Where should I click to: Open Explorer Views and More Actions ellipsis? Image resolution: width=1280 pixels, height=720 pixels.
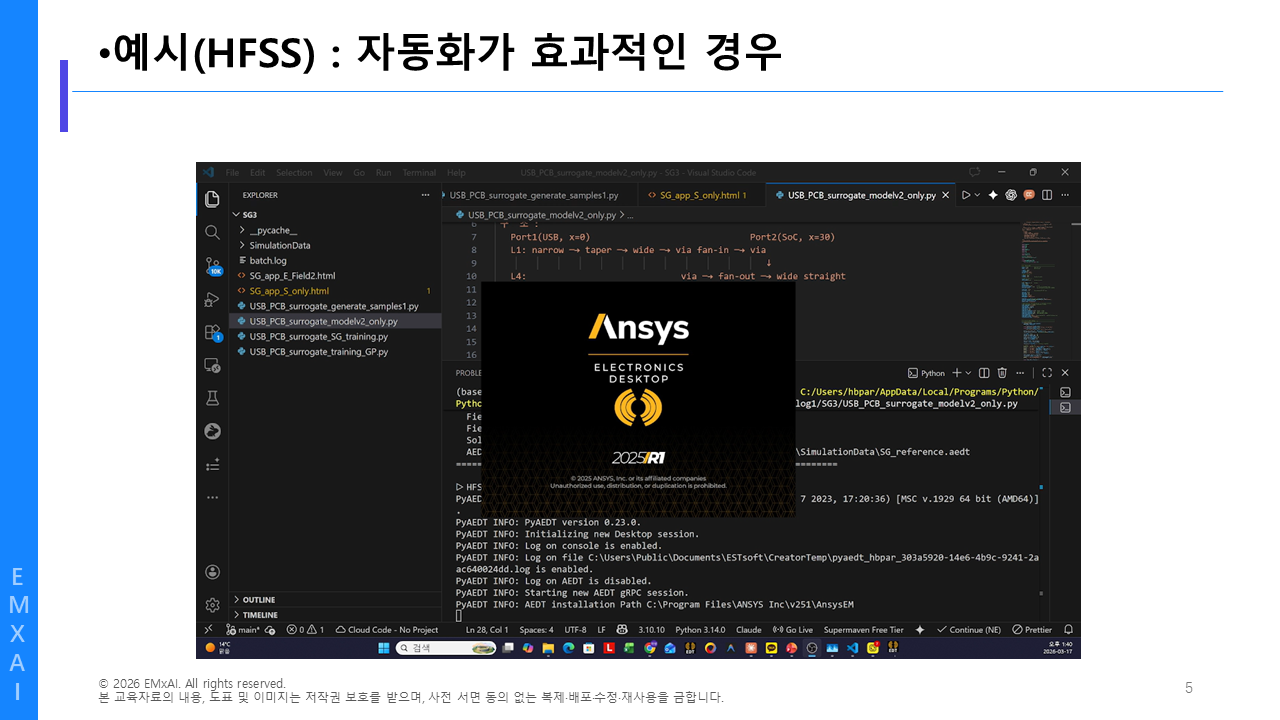pos(425,195)
